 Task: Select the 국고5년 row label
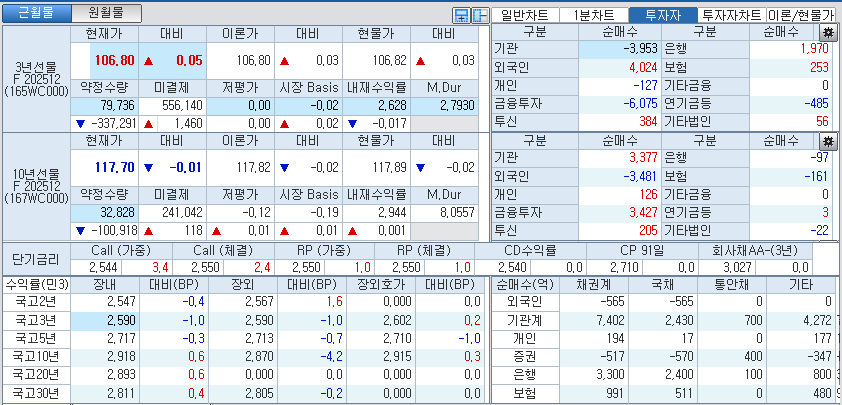[x=35, y=339]
